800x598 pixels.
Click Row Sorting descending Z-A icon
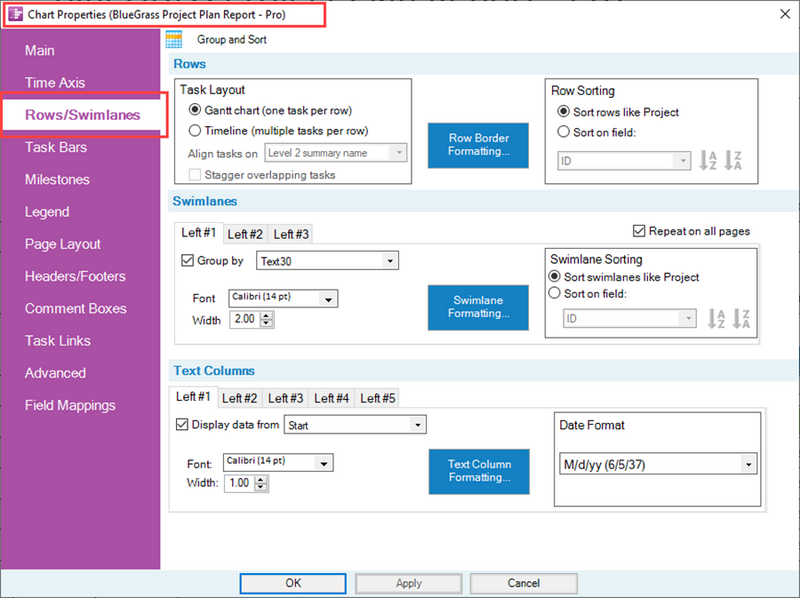[733, 161]
